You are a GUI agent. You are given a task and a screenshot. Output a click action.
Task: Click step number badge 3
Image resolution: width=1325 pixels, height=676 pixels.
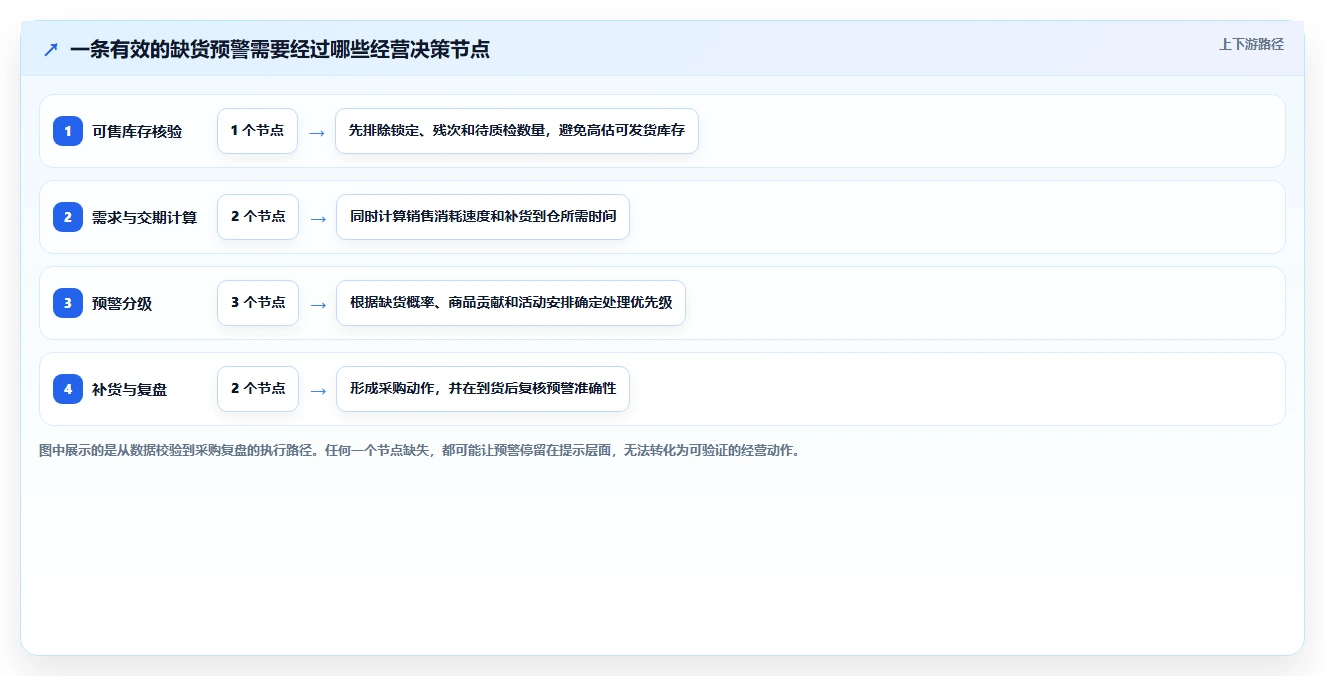click(68, 303)
